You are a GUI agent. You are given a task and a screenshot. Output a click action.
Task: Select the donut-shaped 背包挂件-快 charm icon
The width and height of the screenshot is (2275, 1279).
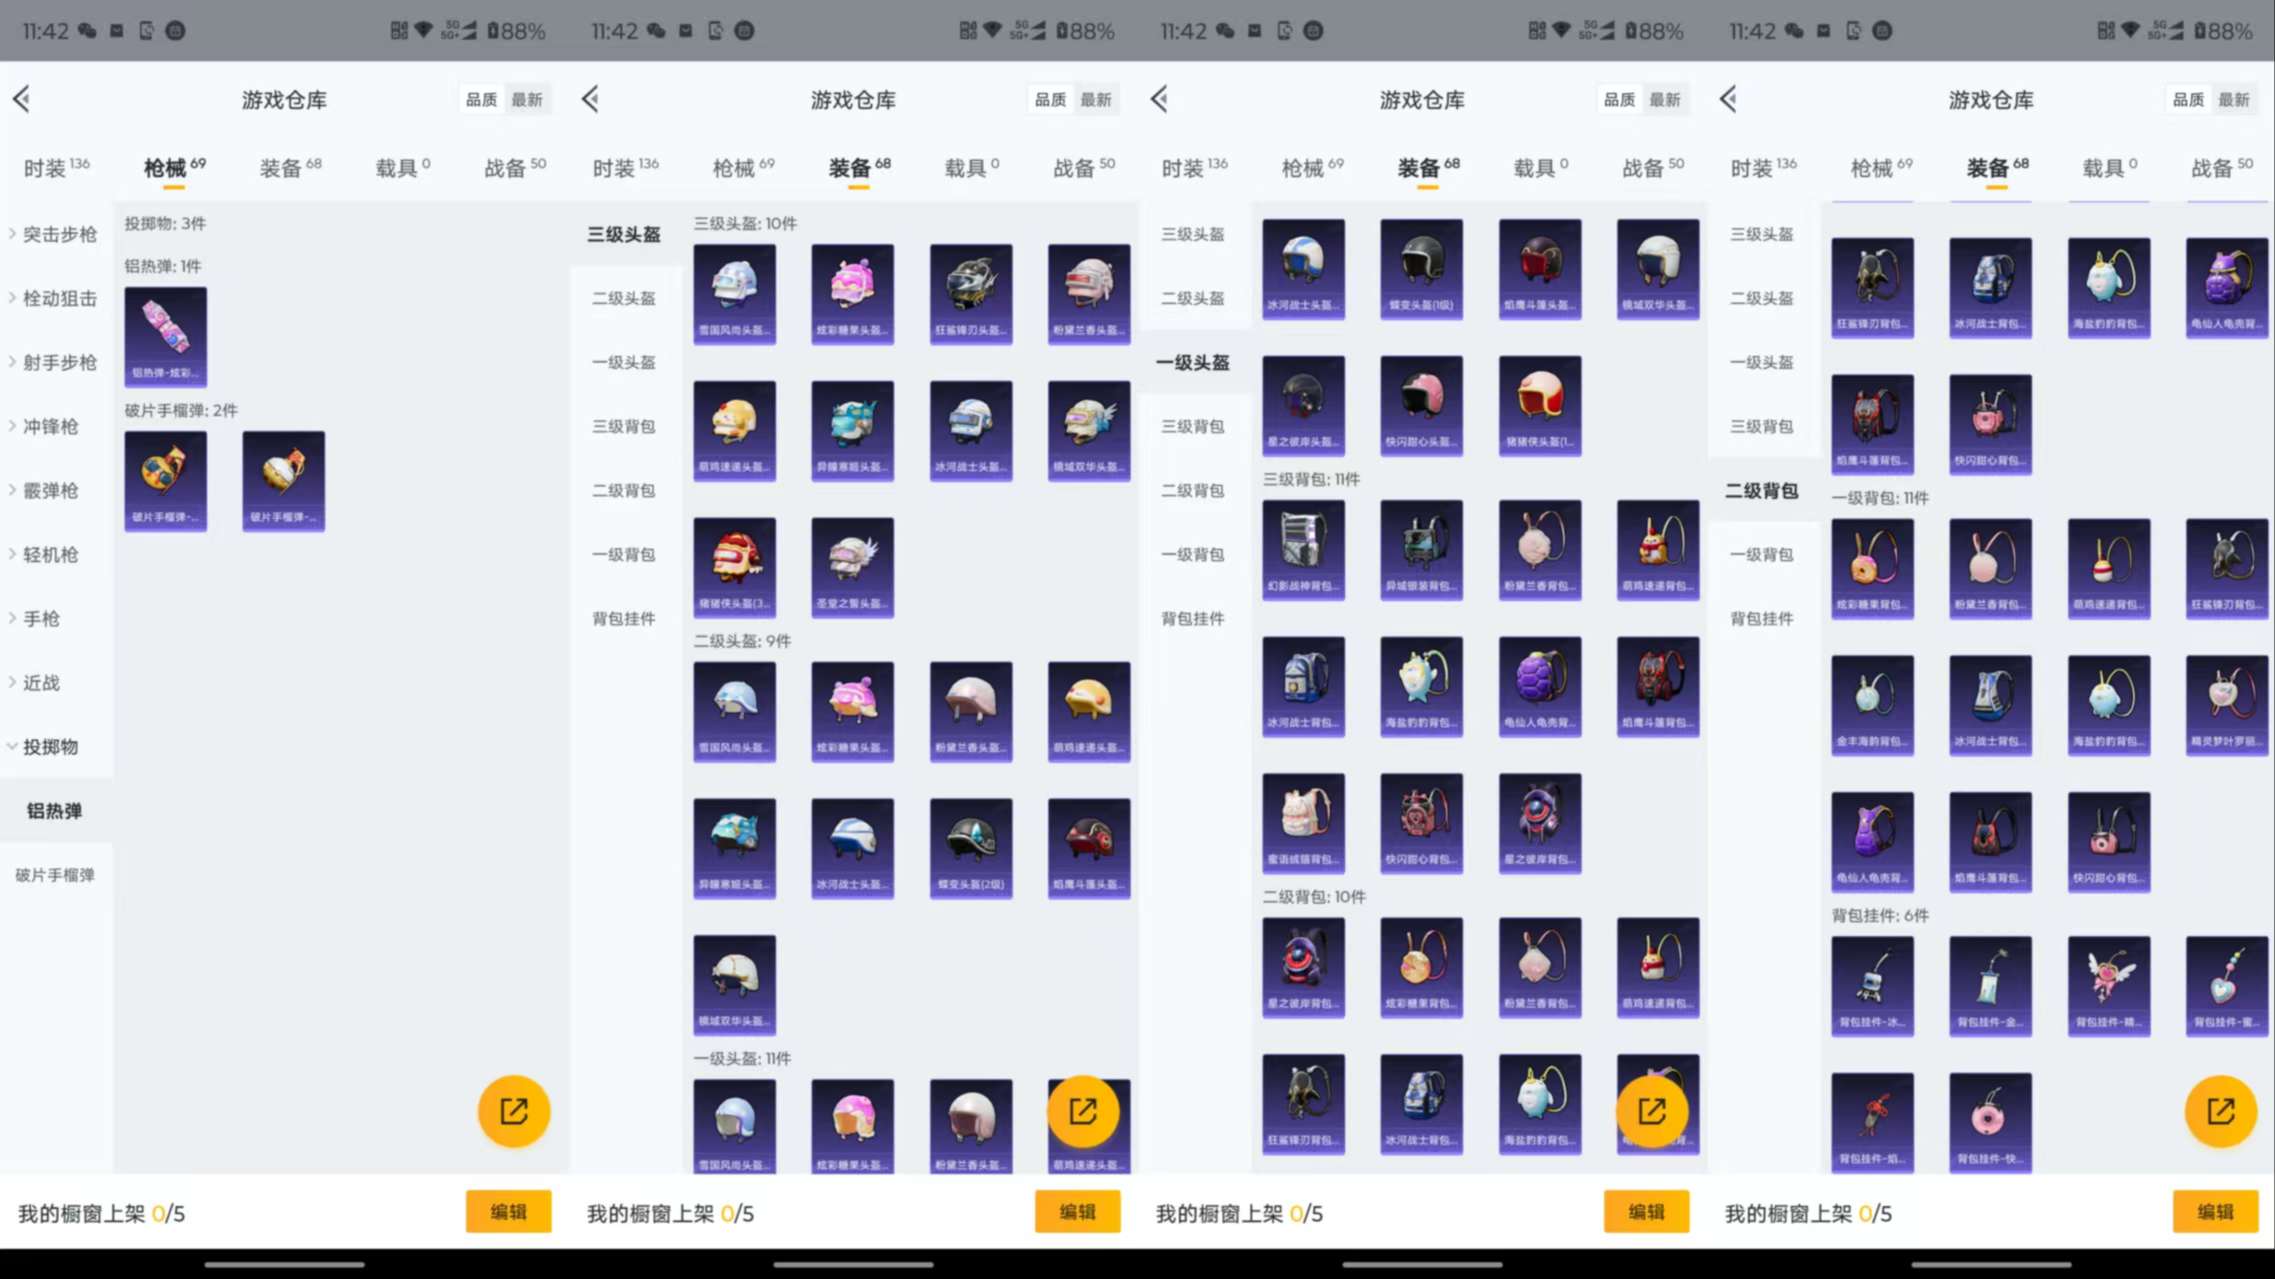[x=1990, y=1122]
